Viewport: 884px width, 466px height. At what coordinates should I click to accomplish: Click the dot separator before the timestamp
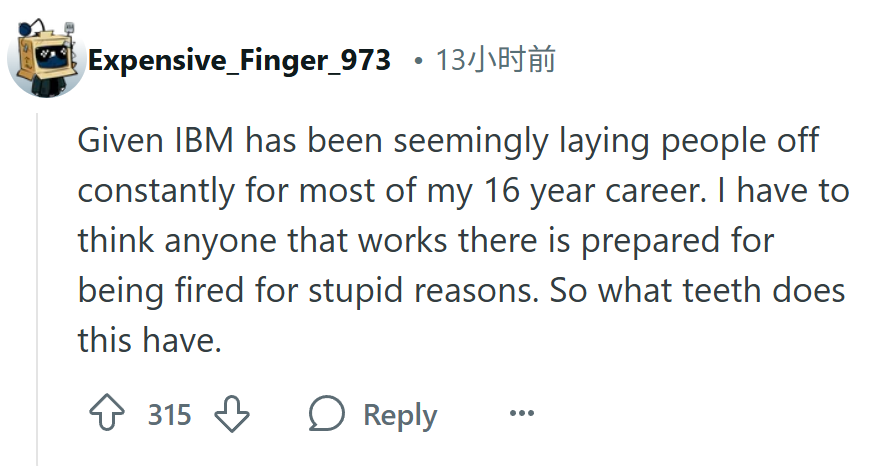(x=417, y=60)
